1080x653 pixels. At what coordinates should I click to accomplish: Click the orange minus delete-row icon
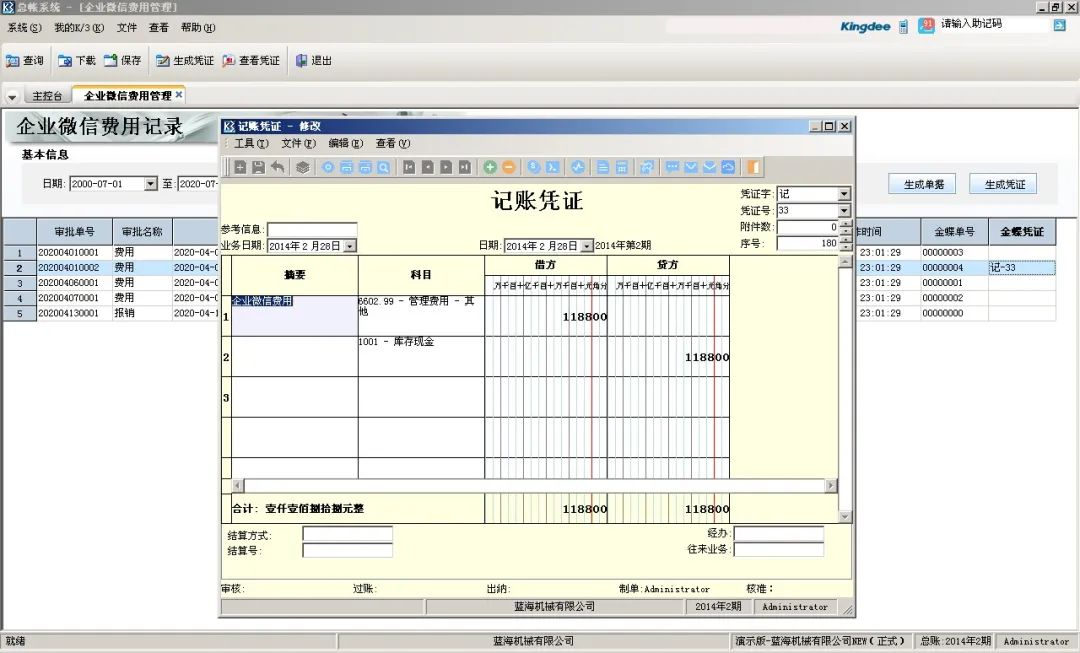(x=508, y=167)
